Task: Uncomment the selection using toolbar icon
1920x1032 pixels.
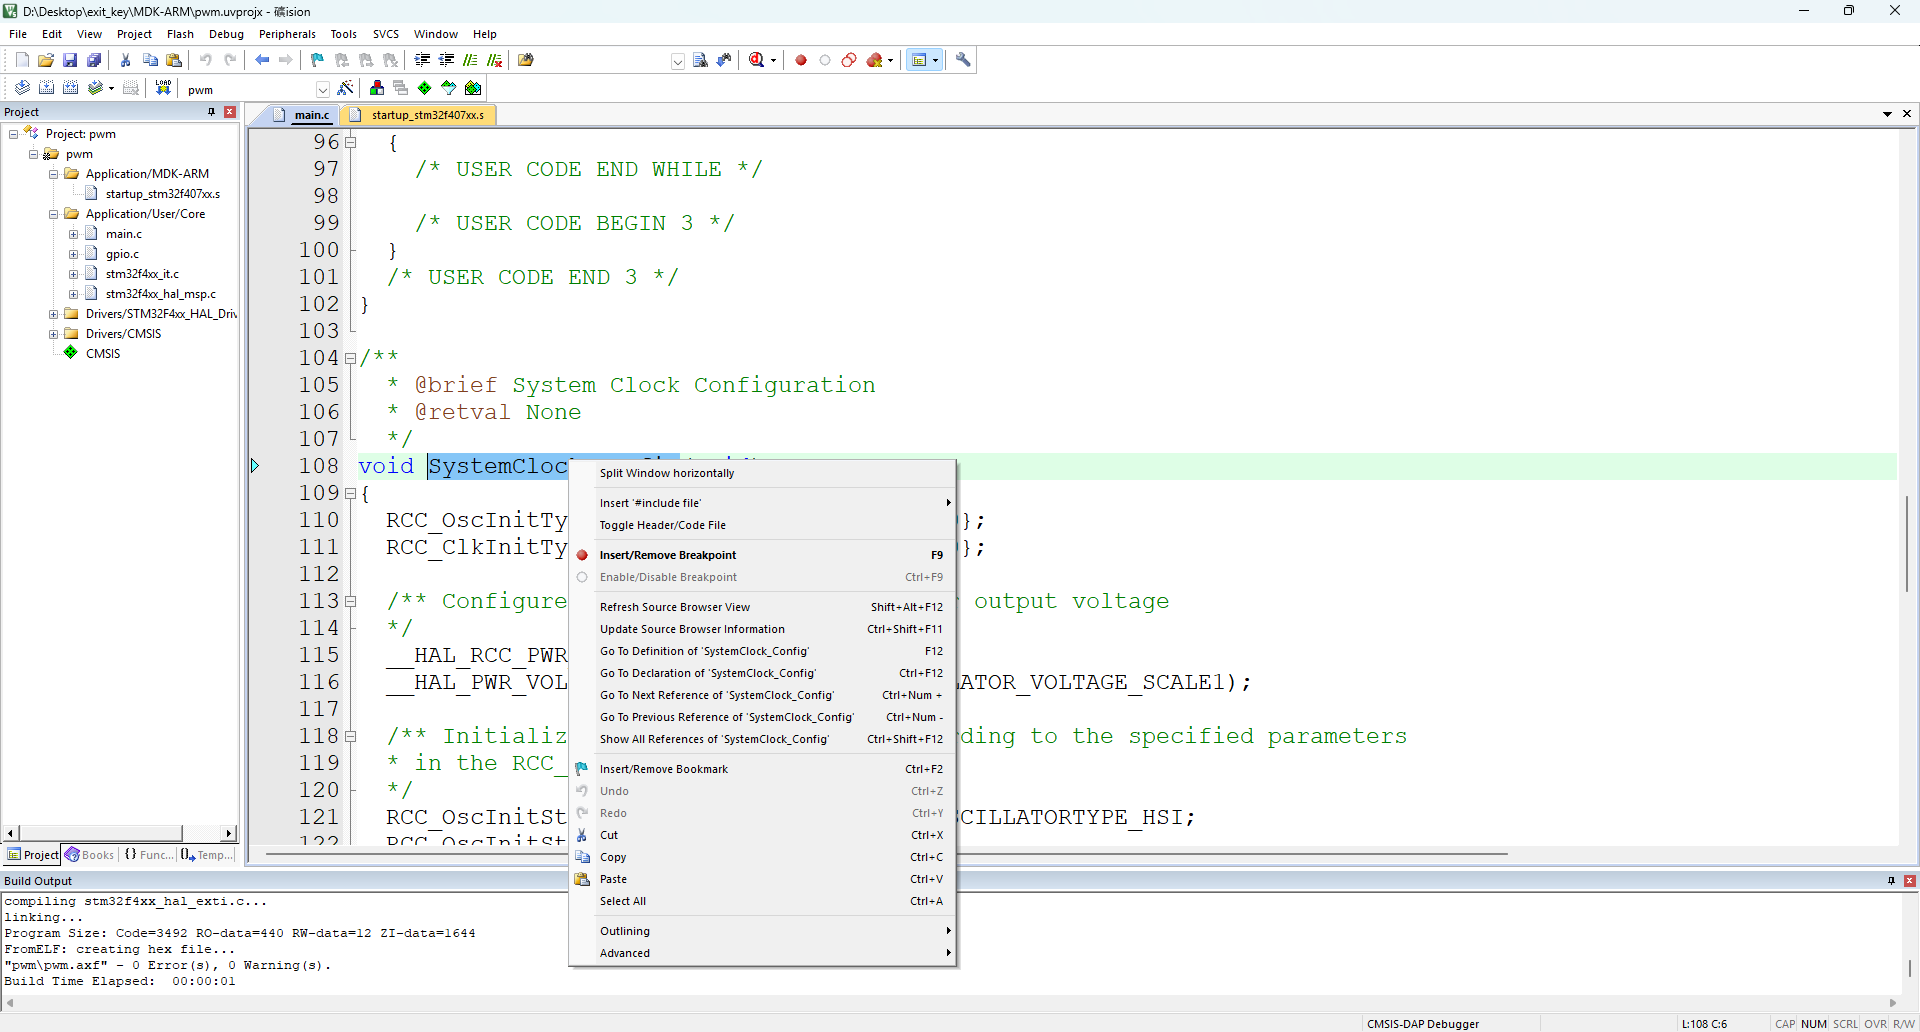Action: (494, 60)
